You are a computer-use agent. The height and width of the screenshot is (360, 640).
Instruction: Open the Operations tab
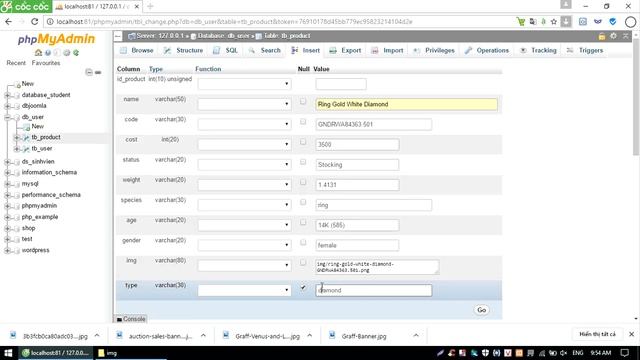pyautogui.click(x=487, y=50)
